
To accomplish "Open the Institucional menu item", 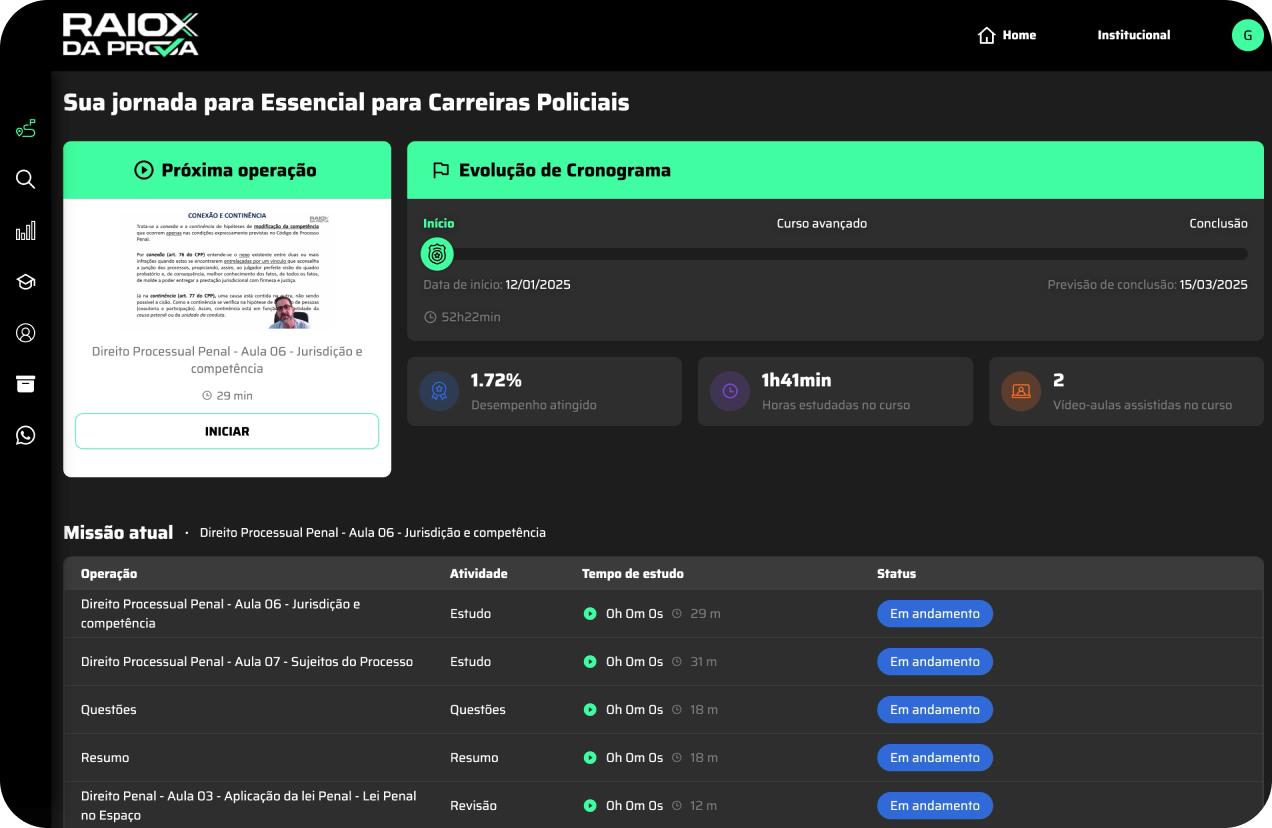I will pyautogui.click(x=1133, y=35).
